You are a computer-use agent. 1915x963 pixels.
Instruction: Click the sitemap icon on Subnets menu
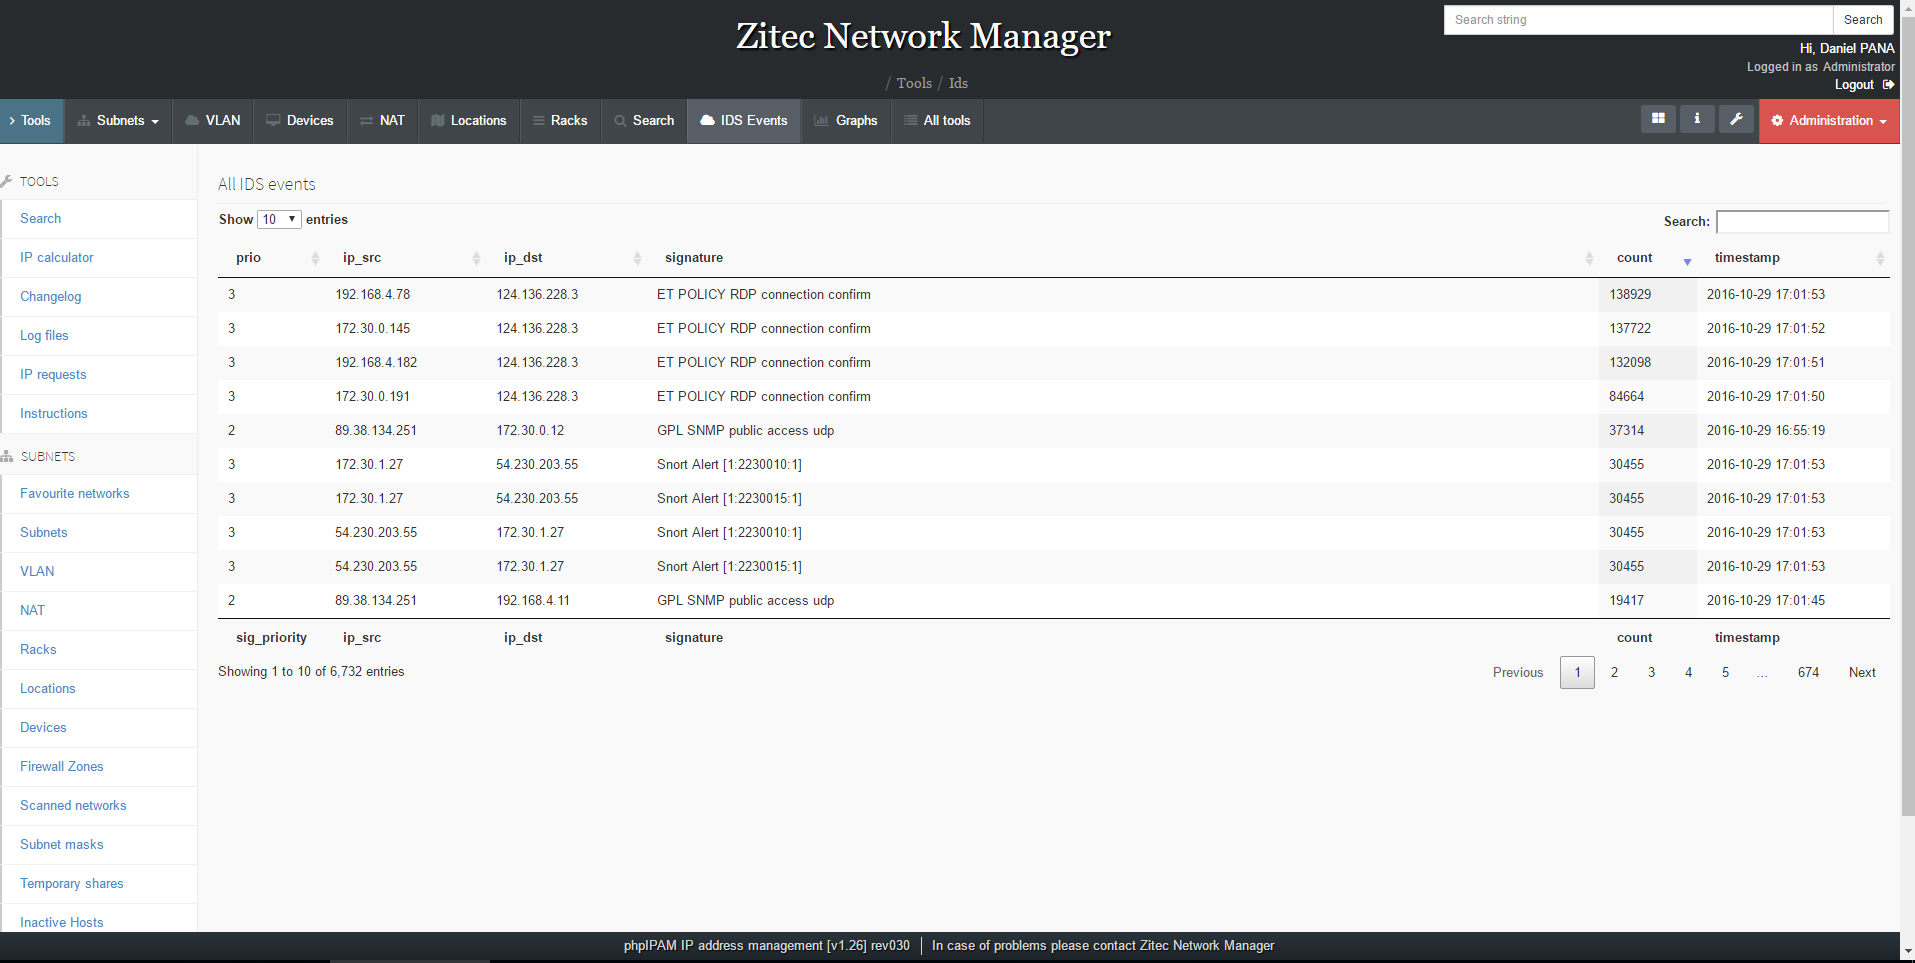[x=84, y=121]
